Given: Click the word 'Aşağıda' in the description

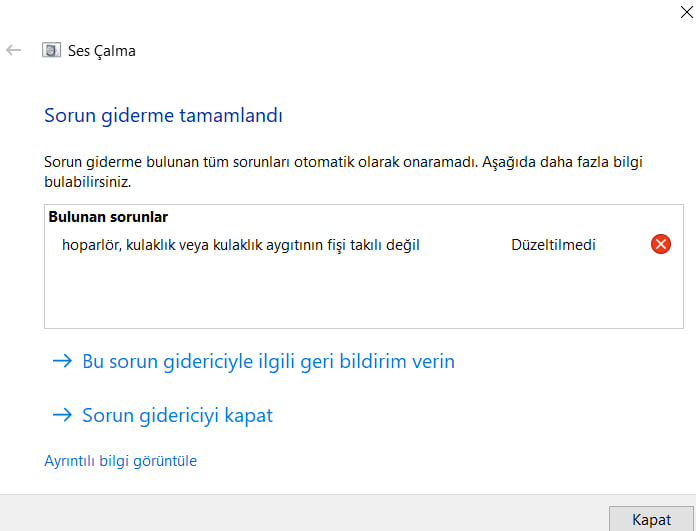Looking at the screenshot, I should (x=514, y=160).
